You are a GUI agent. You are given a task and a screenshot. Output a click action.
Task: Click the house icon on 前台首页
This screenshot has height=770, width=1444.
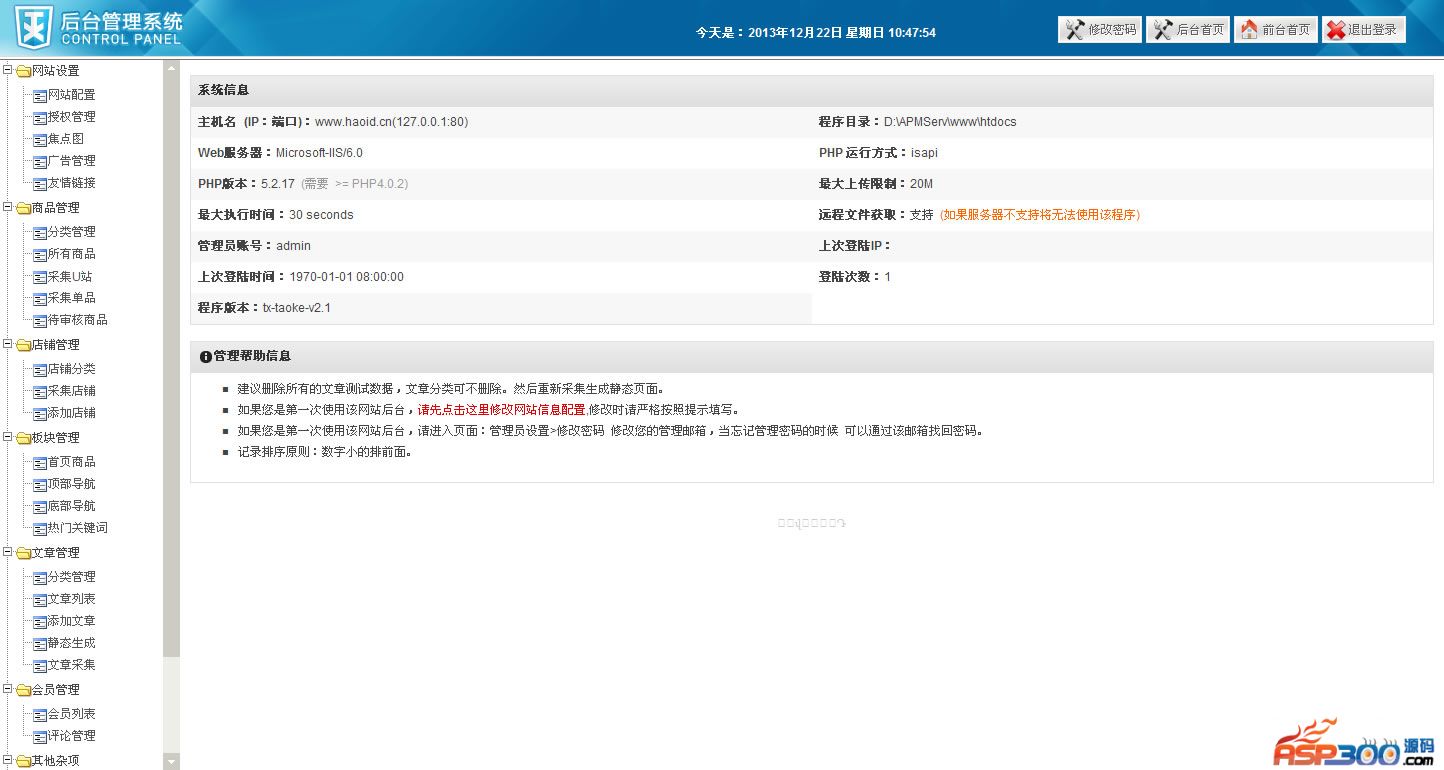click(x=1249, y=30)
